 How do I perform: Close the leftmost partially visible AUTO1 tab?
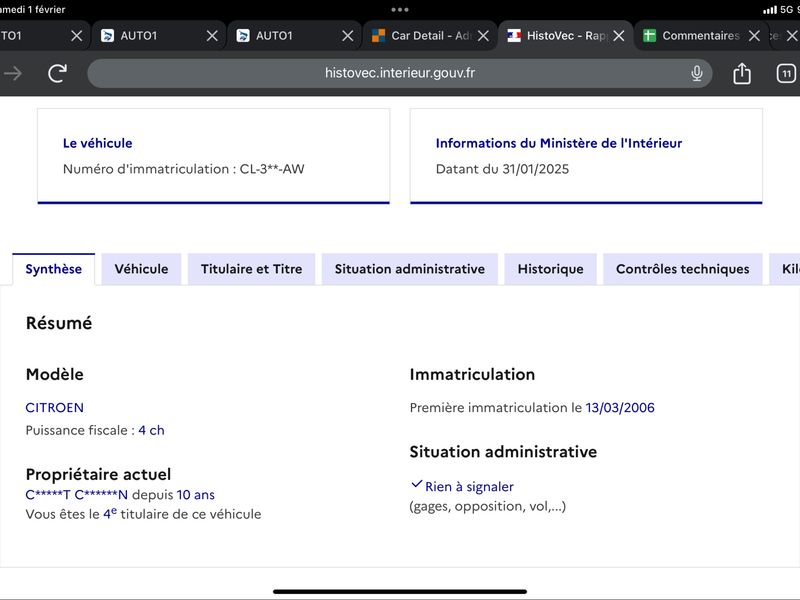(77, 36)
